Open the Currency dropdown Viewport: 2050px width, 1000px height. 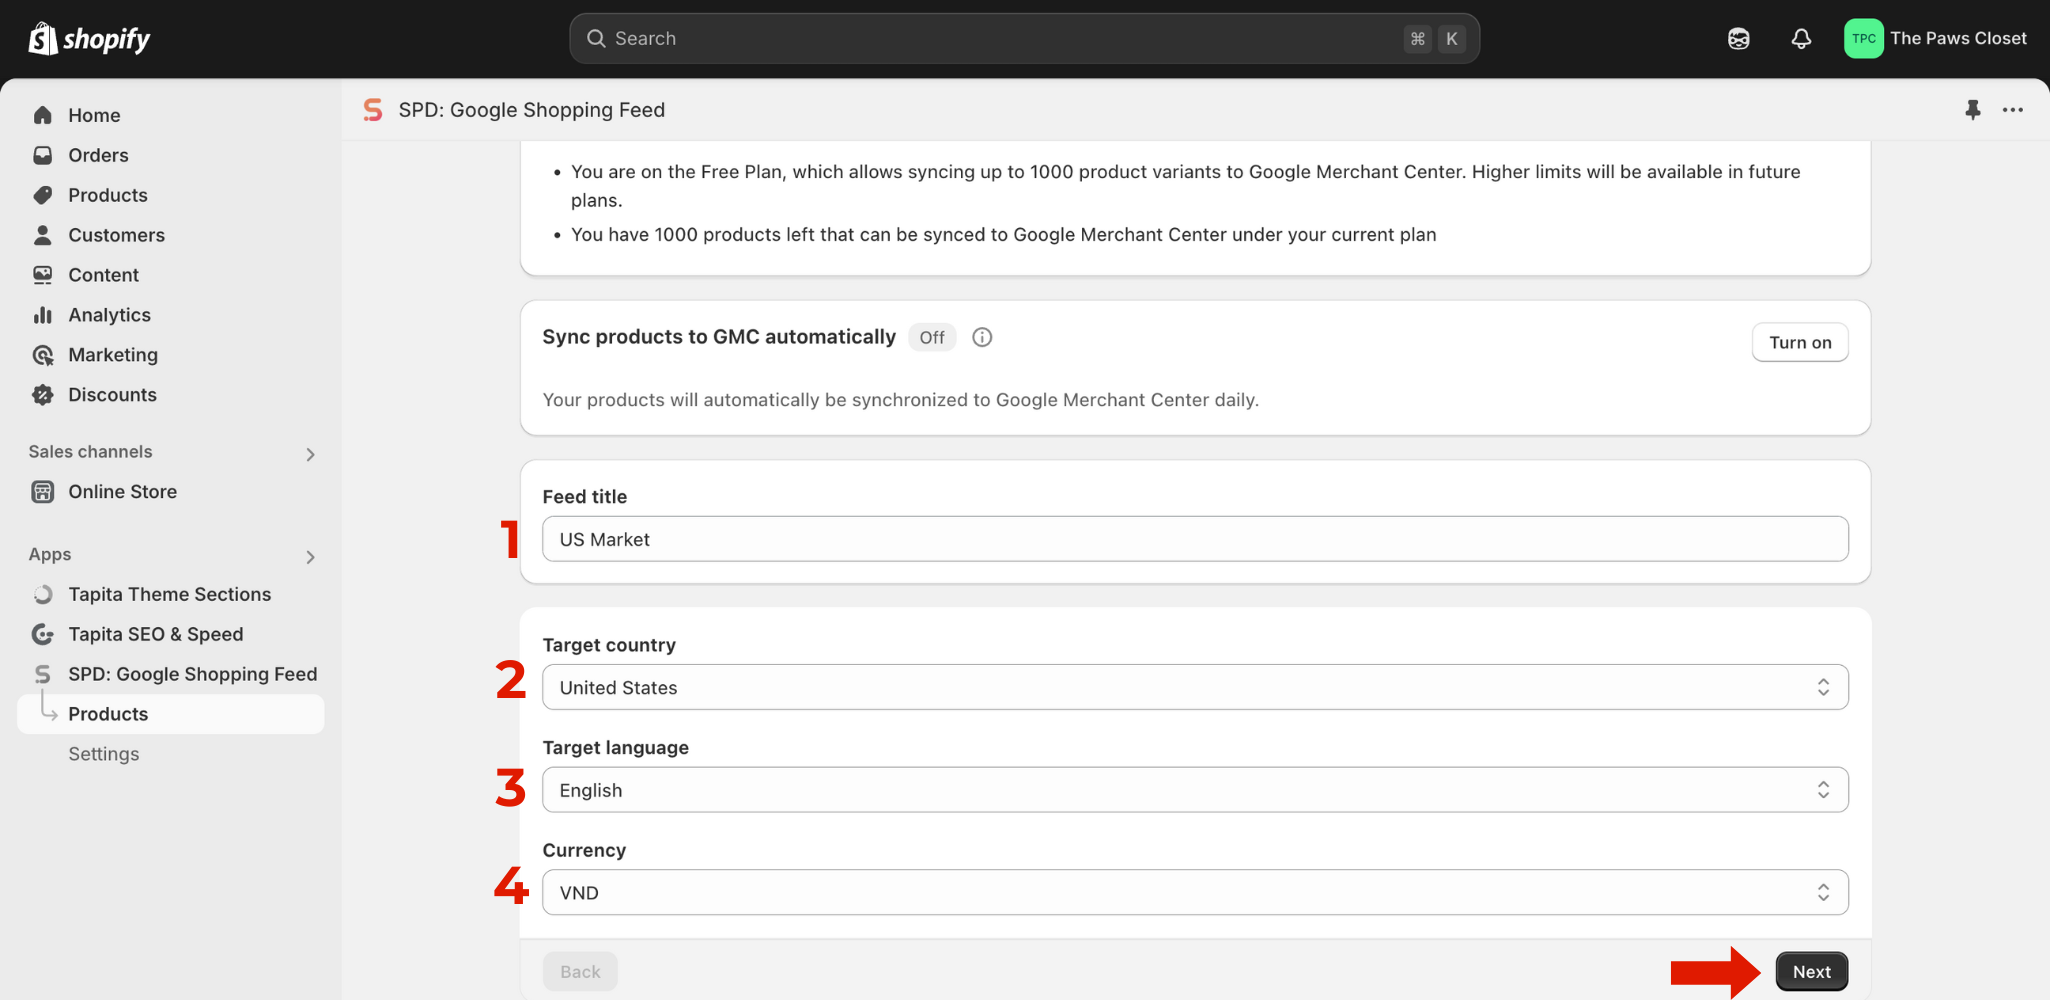click(1195, 892)
